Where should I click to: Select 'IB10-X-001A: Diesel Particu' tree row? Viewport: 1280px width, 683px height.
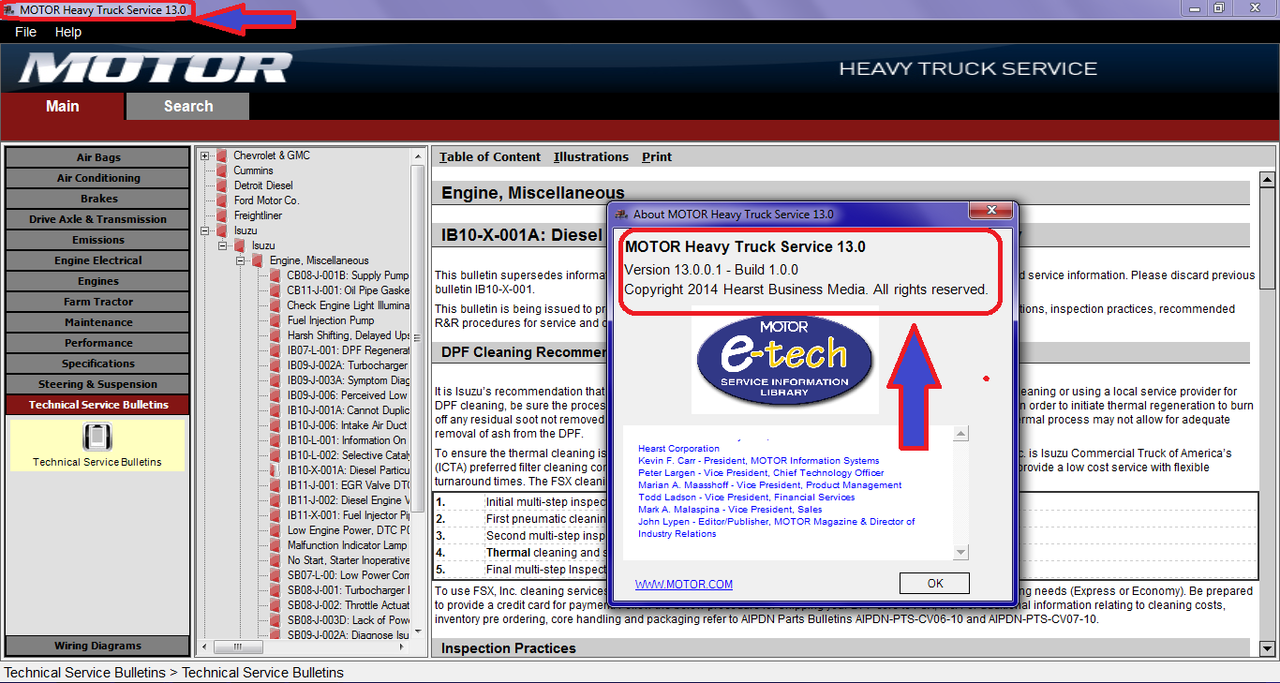click(348, 471)
